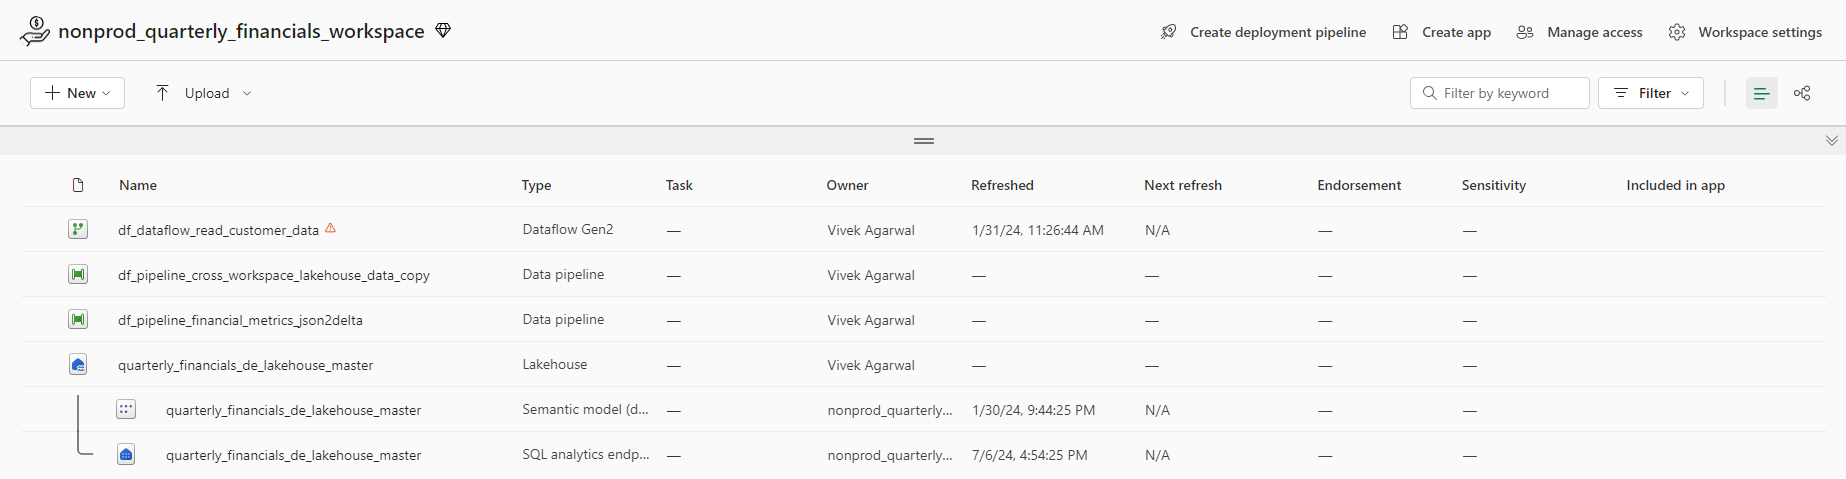This screenshot has width=1846, height=479.
Task: Click the workspace logo icon
Action: [35, 31]
